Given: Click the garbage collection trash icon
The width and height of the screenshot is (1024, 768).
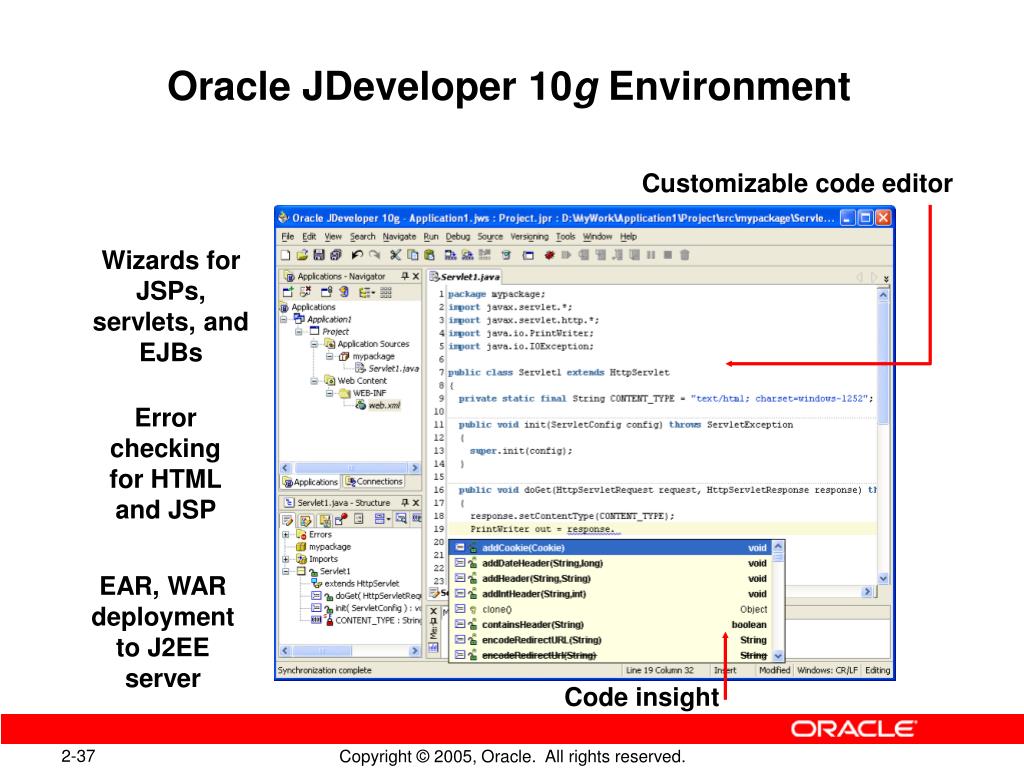Looking at the screenshot, I should tap(684, 255).
